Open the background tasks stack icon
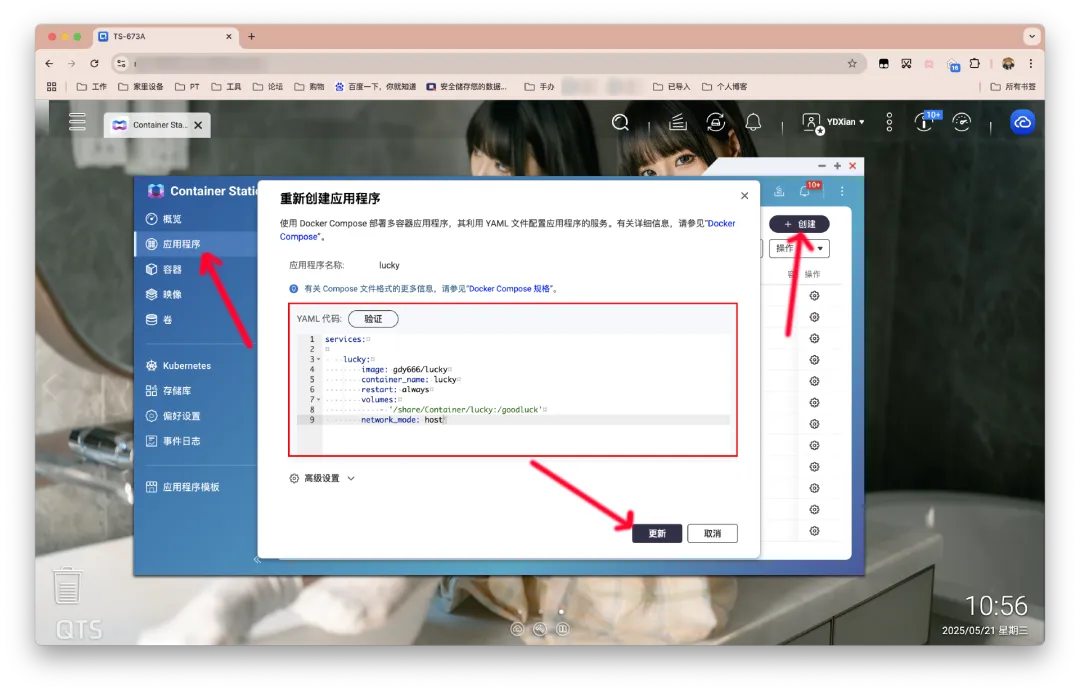Image resolution: width=1080 pixels, height=692 pixels. click(678, 122)
